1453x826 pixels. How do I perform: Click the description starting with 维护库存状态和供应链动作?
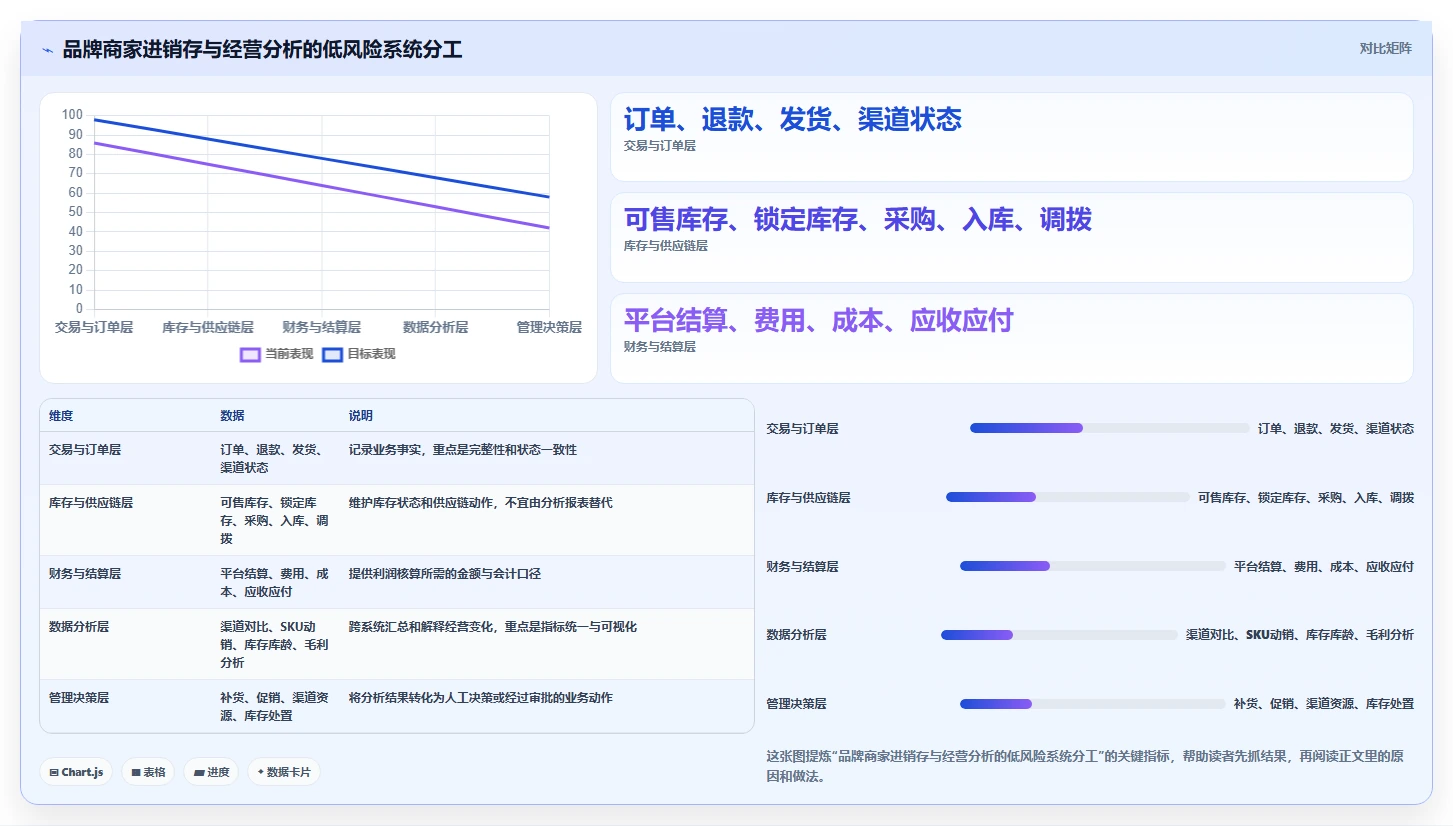pyautogui.click(x=481, y=503)
